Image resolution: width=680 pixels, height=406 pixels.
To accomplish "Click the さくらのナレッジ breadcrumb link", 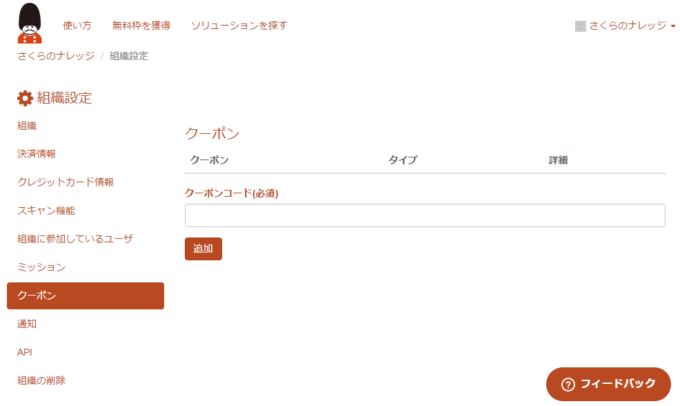I will coord(56,56).
